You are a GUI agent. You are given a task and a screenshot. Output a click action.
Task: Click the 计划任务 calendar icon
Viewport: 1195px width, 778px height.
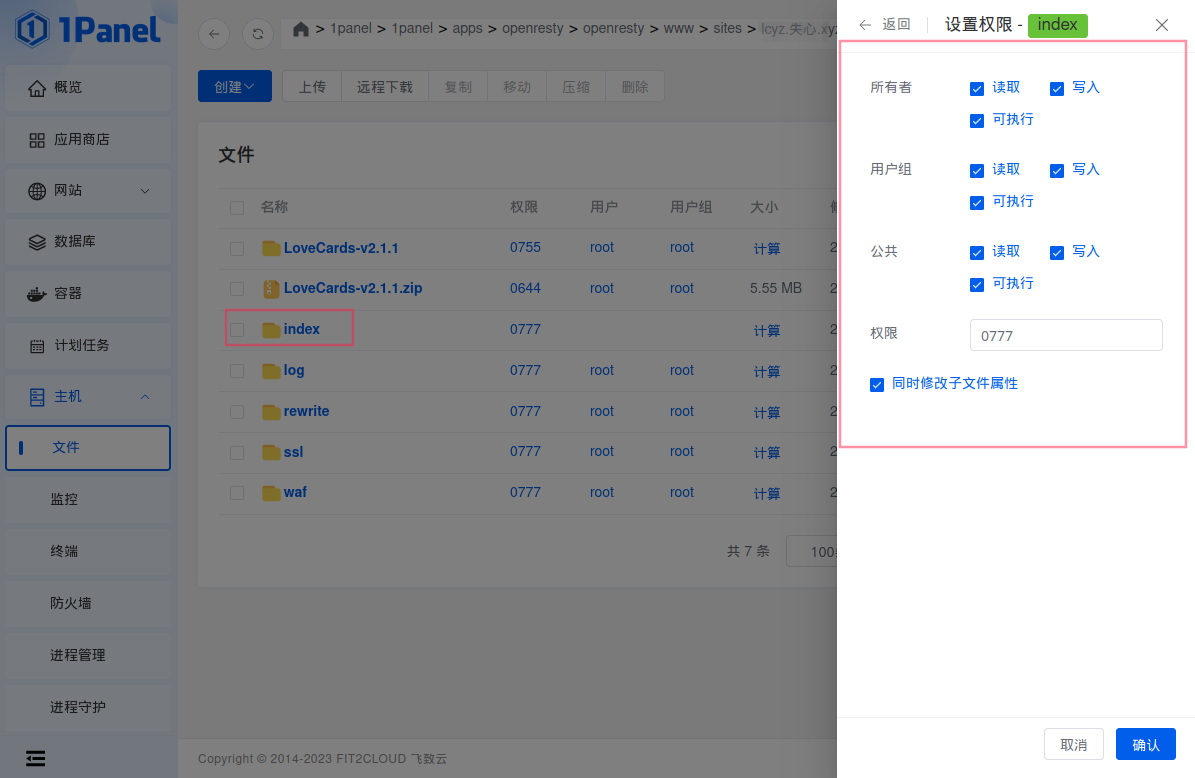37,346
